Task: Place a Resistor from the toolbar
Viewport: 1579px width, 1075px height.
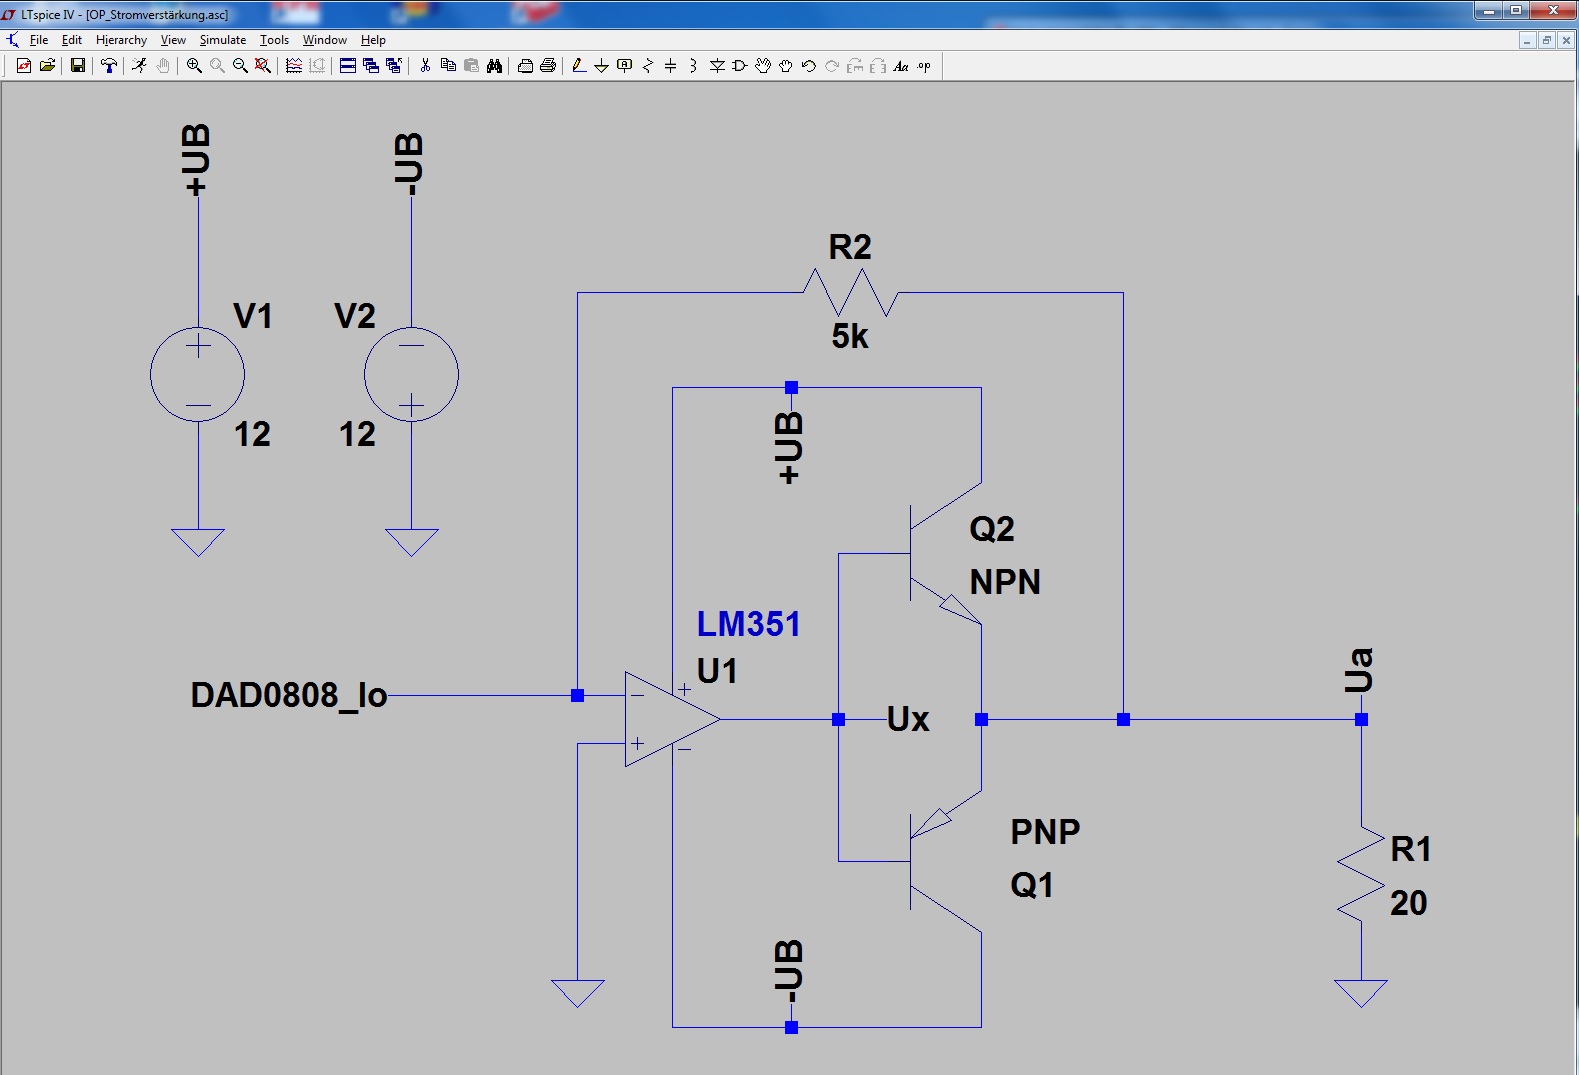Action: point(648,66)
